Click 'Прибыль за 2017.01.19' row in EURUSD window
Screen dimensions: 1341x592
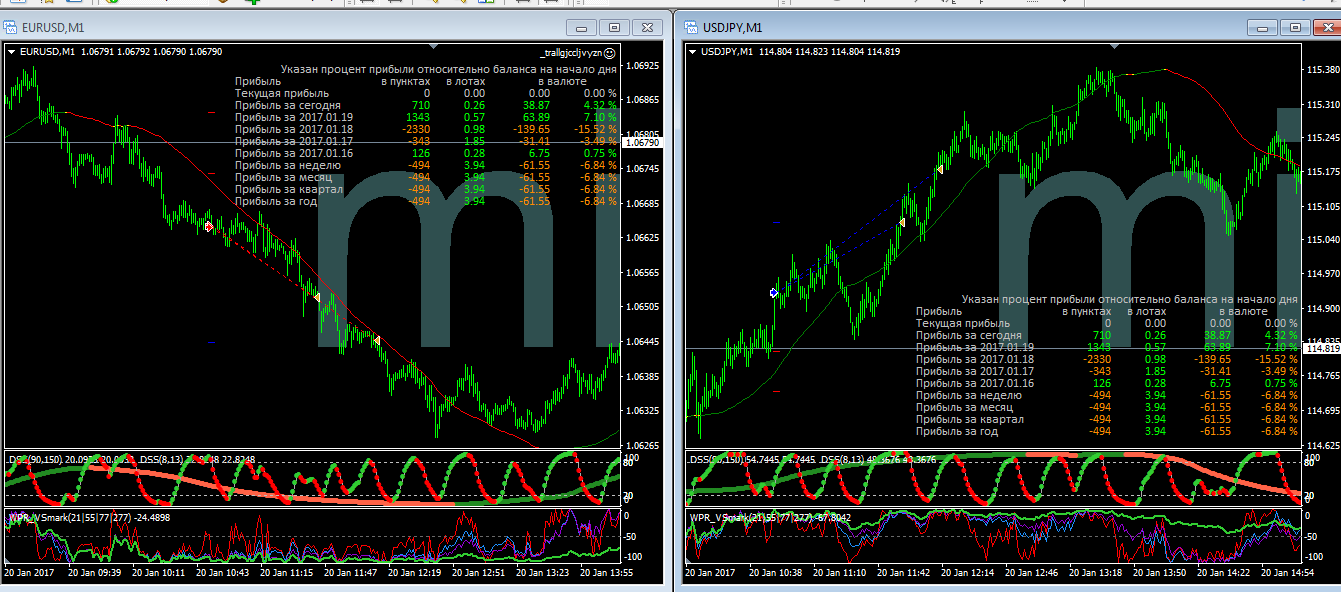coord(426,117)
